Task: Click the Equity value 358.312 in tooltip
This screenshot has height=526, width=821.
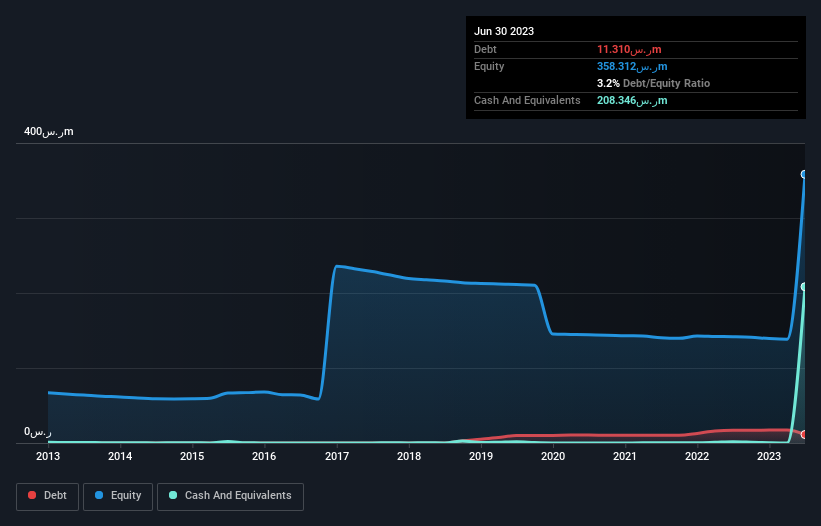Action: (632, 66)
